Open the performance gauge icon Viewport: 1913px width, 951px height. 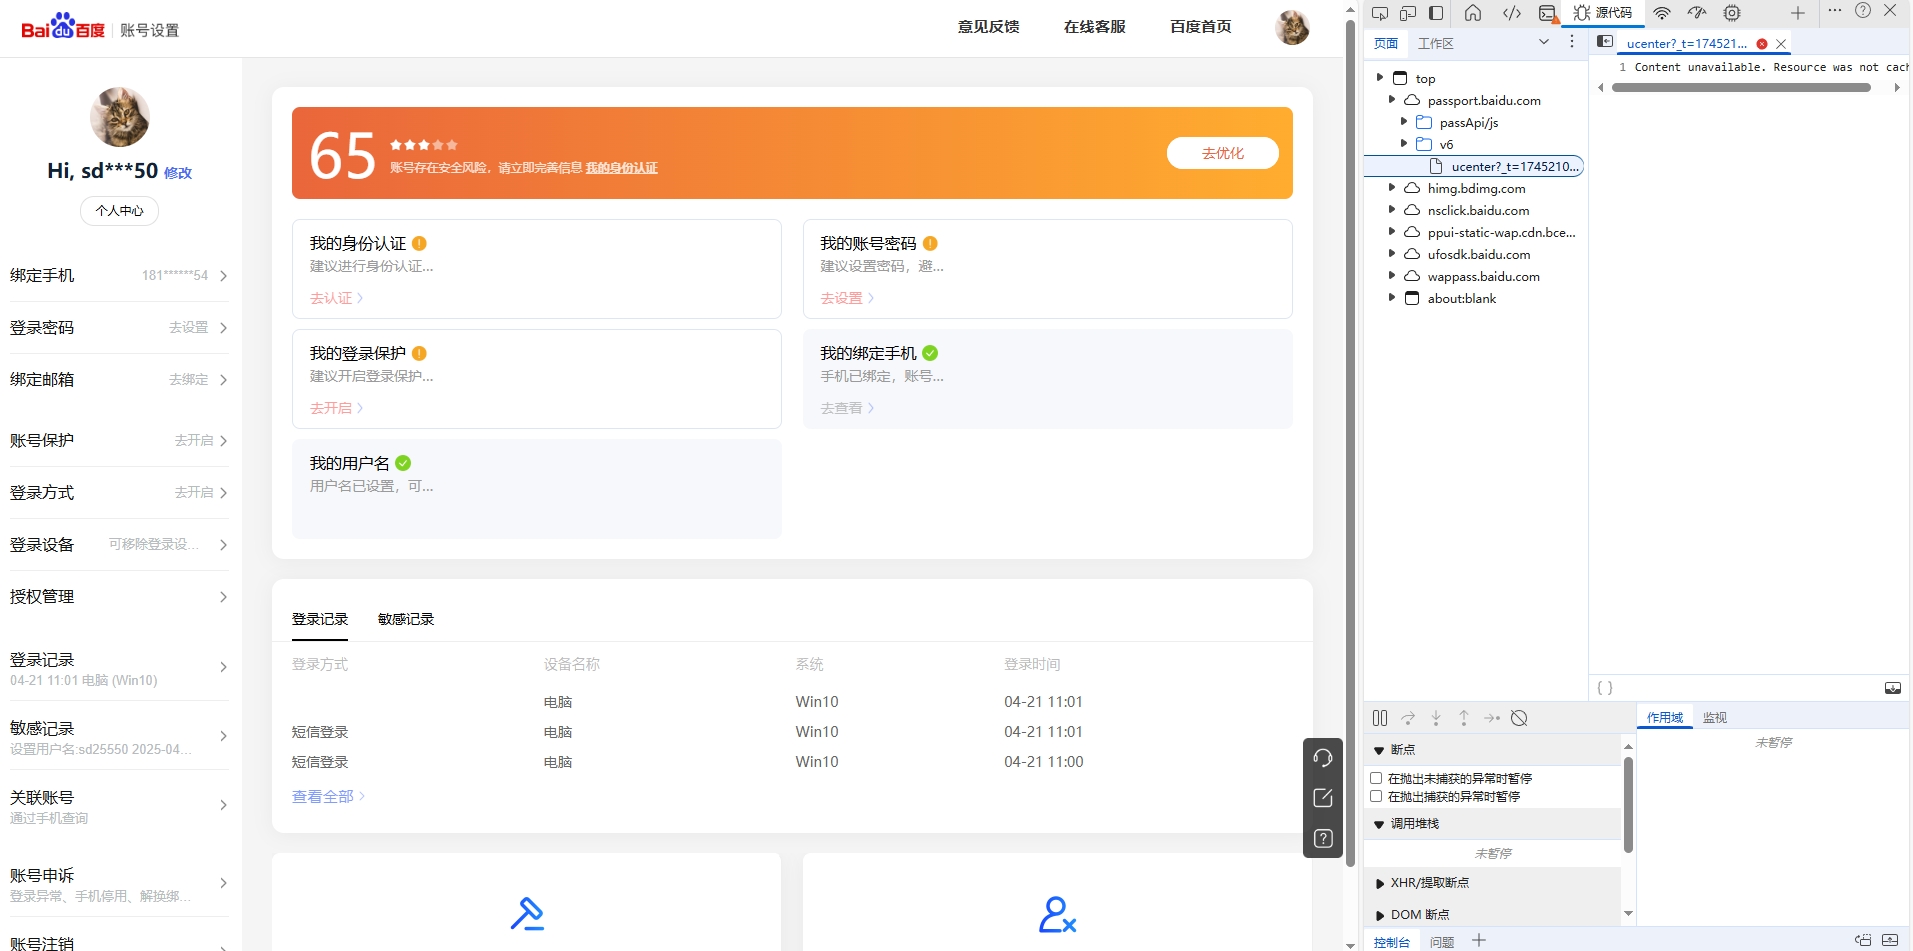pyautogui.click(x=1697, y=13)
